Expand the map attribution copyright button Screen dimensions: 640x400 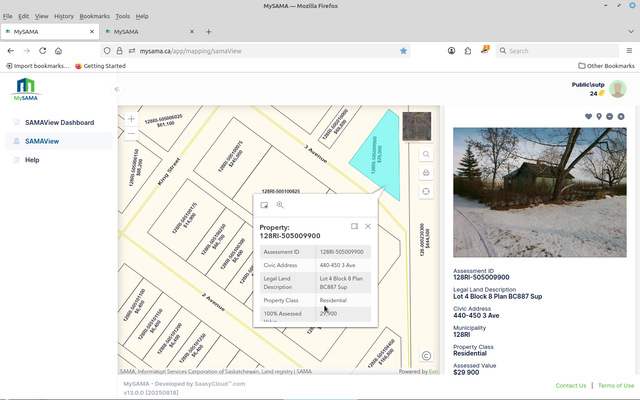426,356
